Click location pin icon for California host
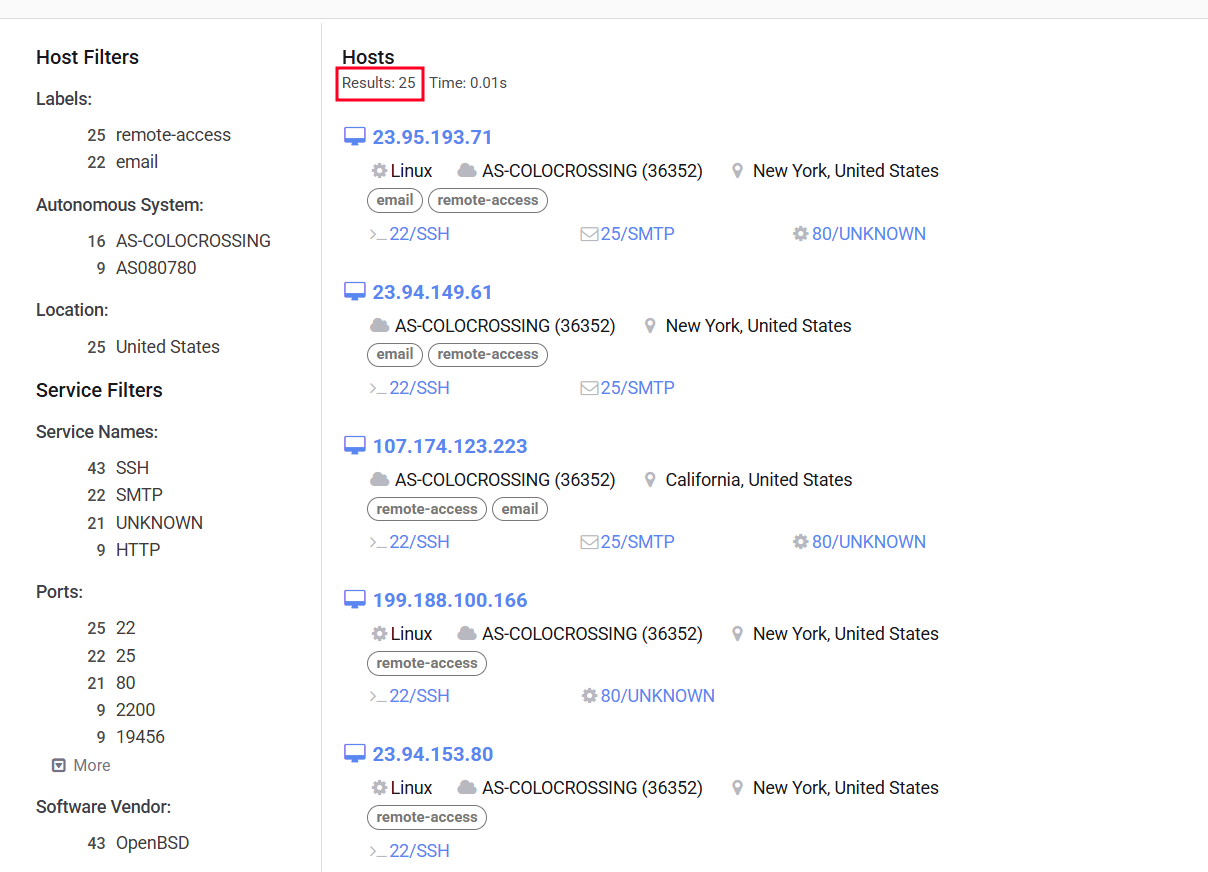 tap(650, 480)
